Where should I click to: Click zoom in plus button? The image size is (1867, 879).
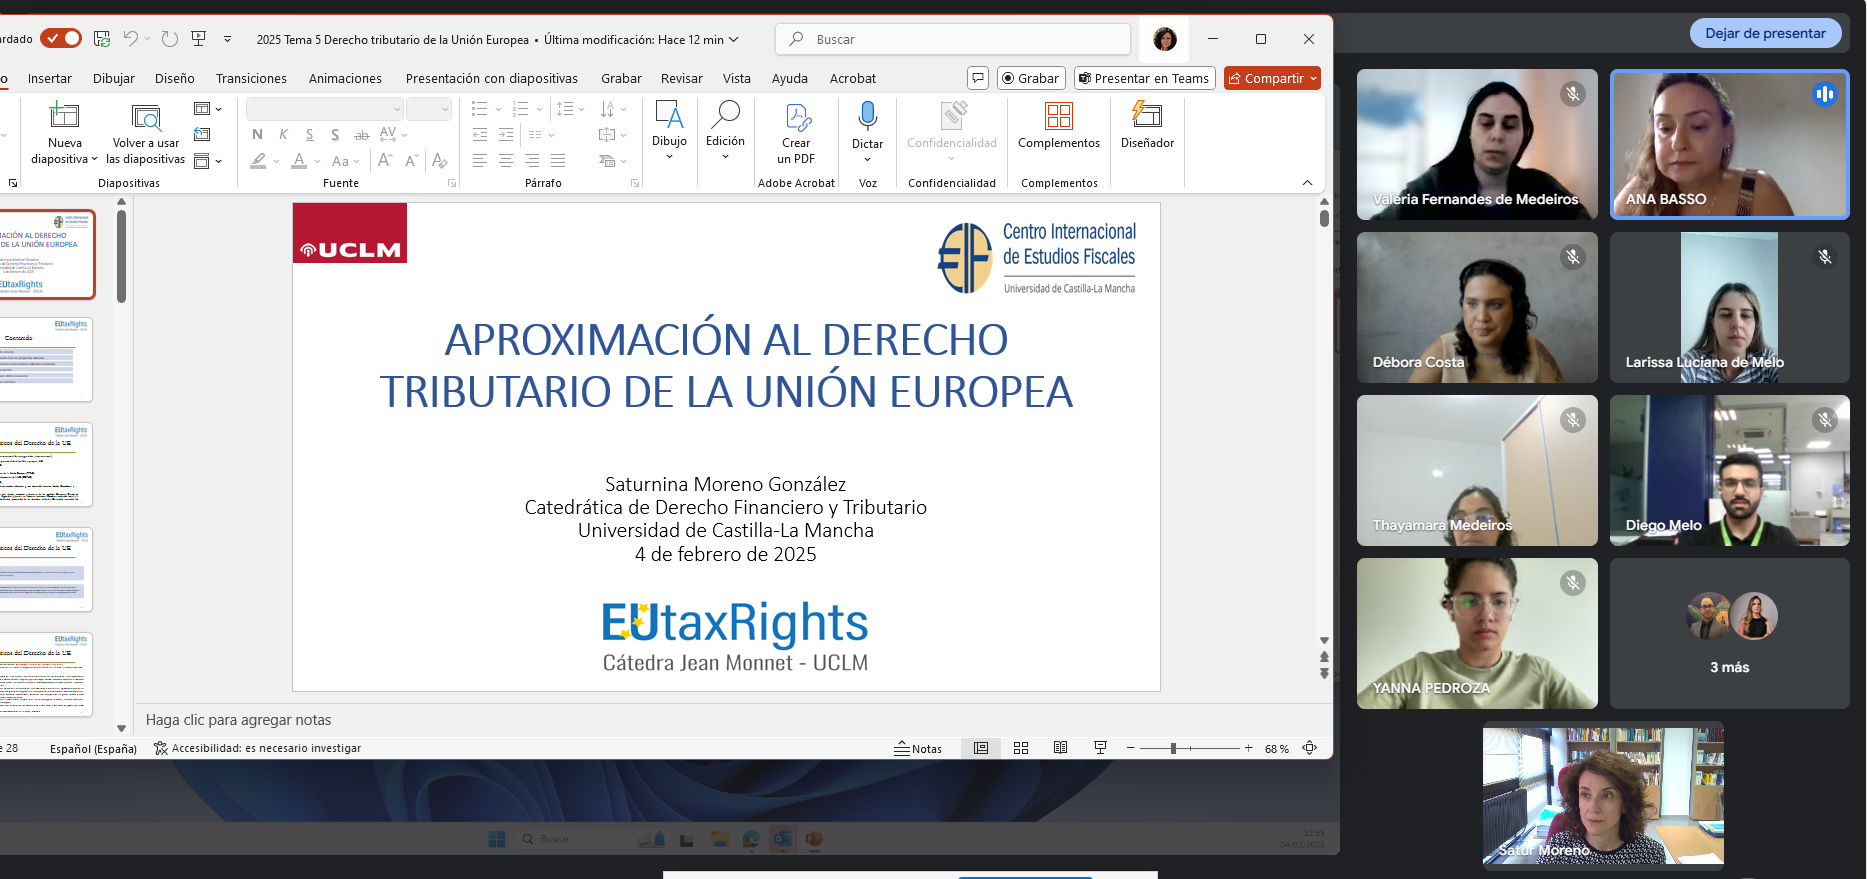(x=1248, y=748)
